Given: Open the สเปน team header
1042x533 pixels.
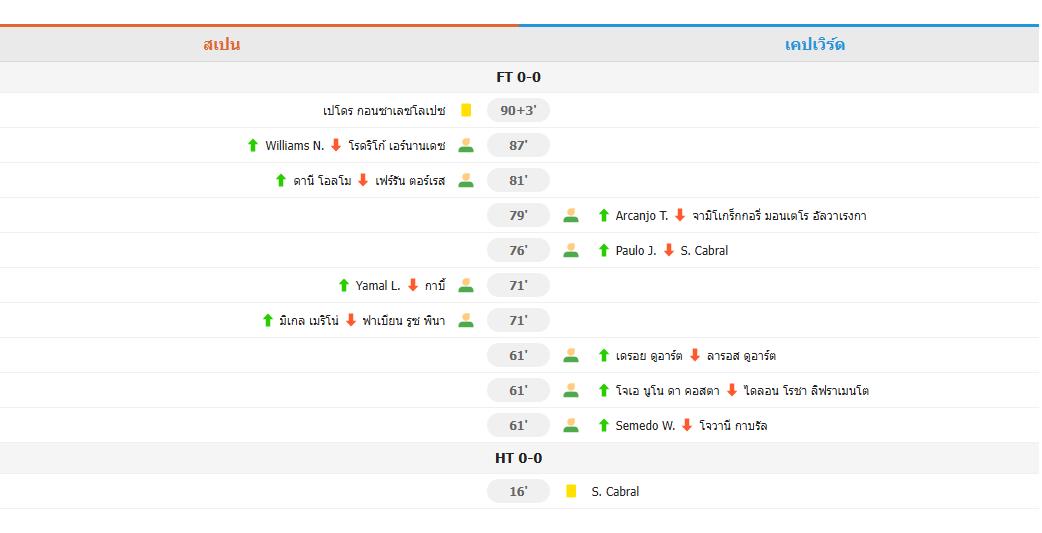Looking at the screenshot, I should click(x=221, y=45).
